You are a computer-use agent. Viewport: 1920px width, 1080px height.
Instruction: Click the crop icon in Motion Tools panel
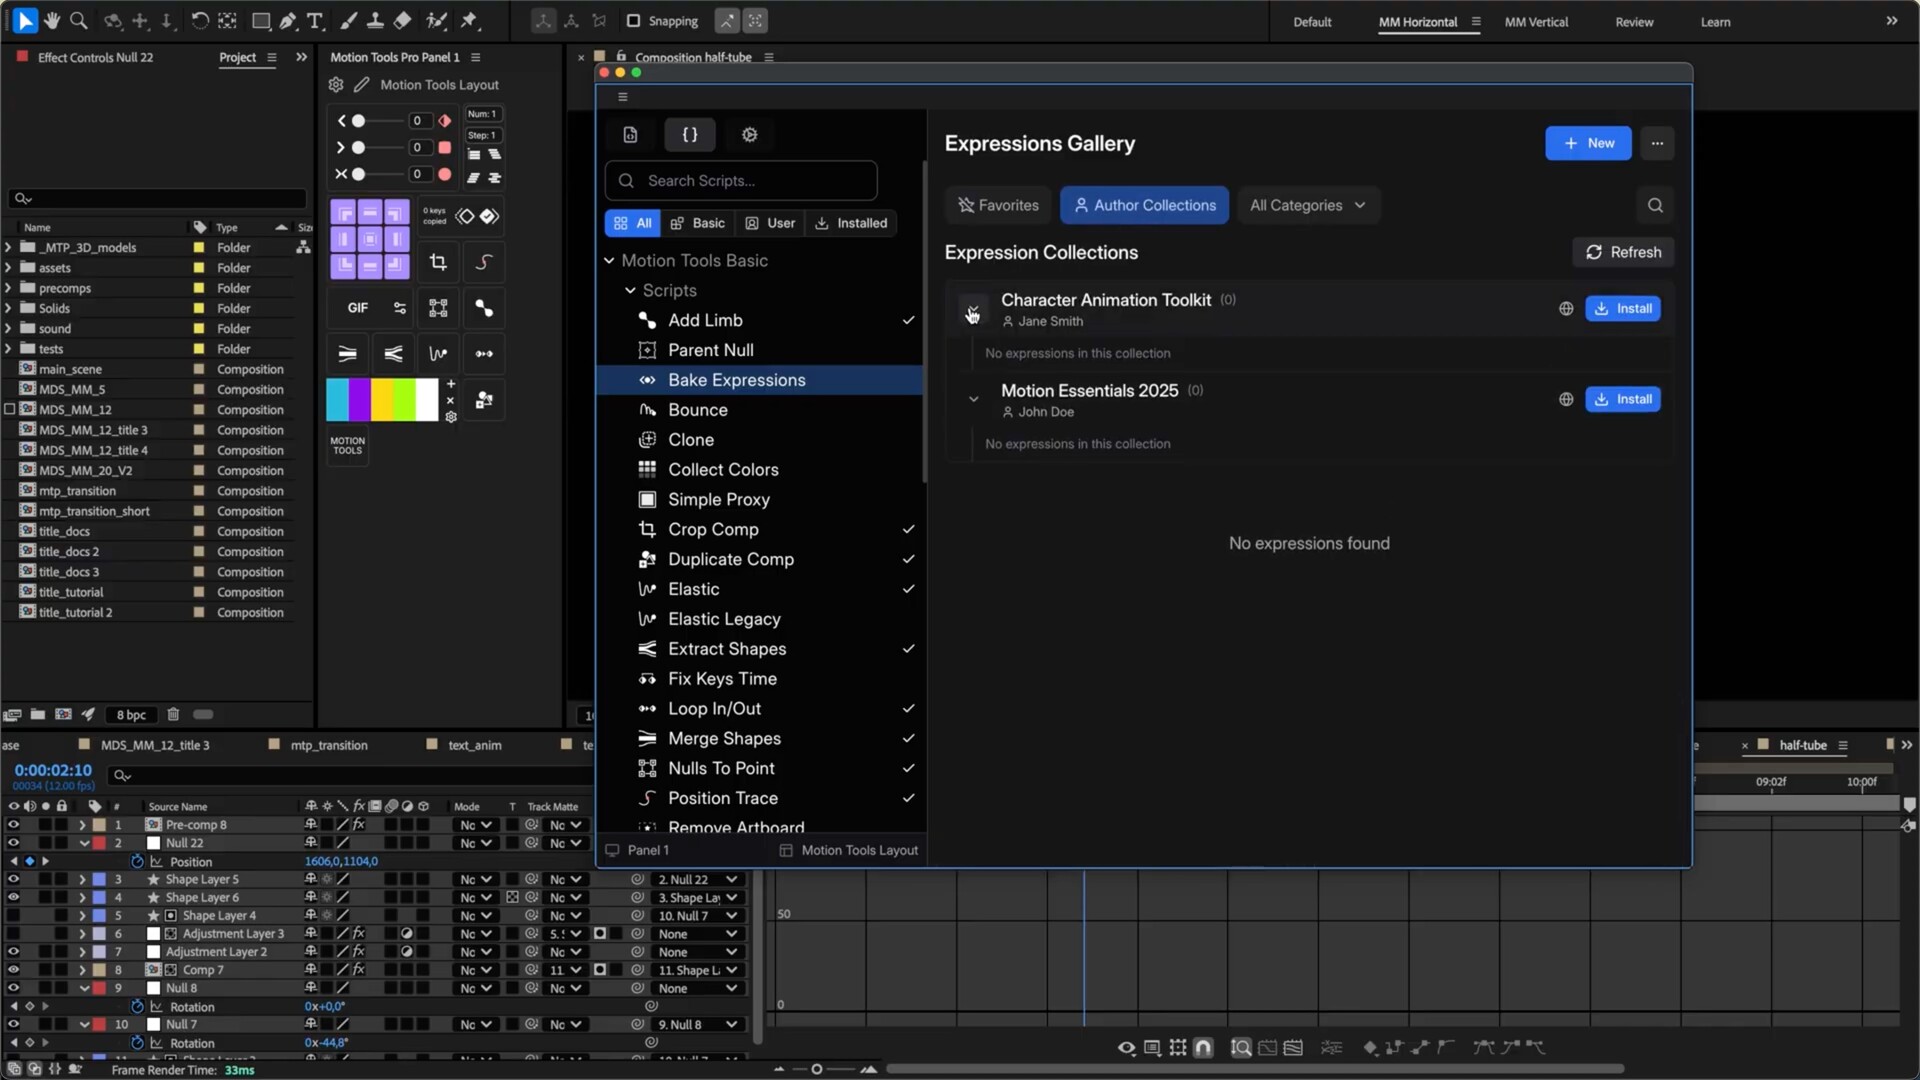438,262
